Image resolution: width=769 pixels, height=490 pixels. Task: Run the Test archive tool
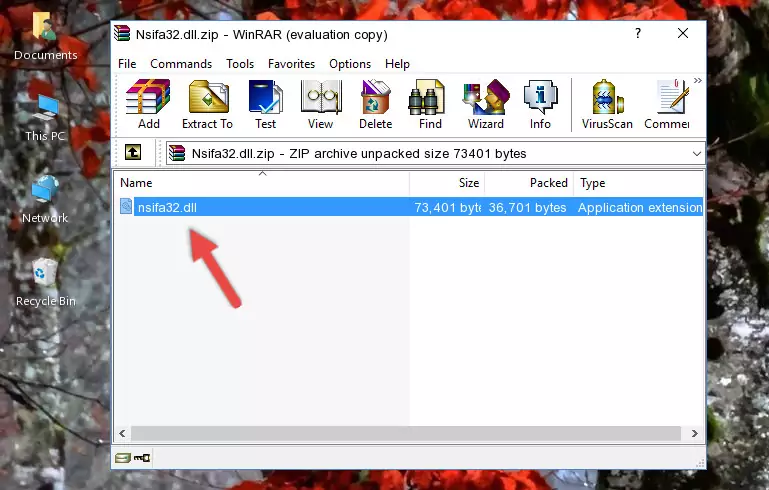pyautogui.click(x=265, y=104)
